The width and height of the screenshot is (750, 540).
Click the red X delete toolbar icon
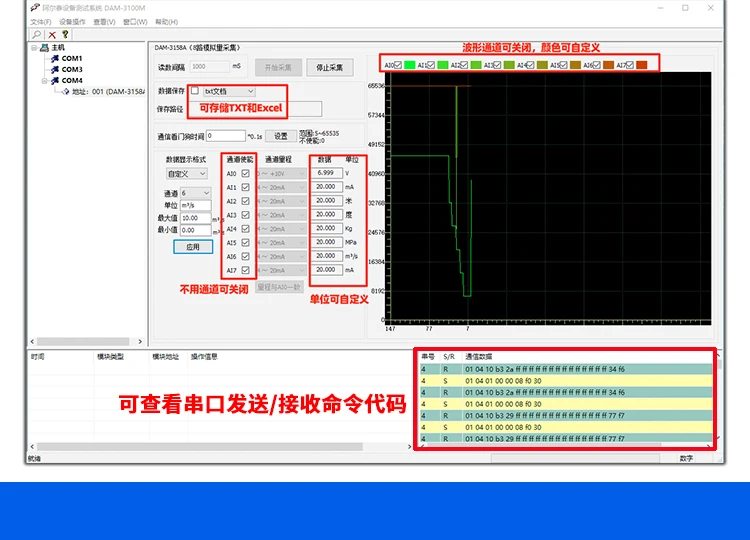point(52,35)
